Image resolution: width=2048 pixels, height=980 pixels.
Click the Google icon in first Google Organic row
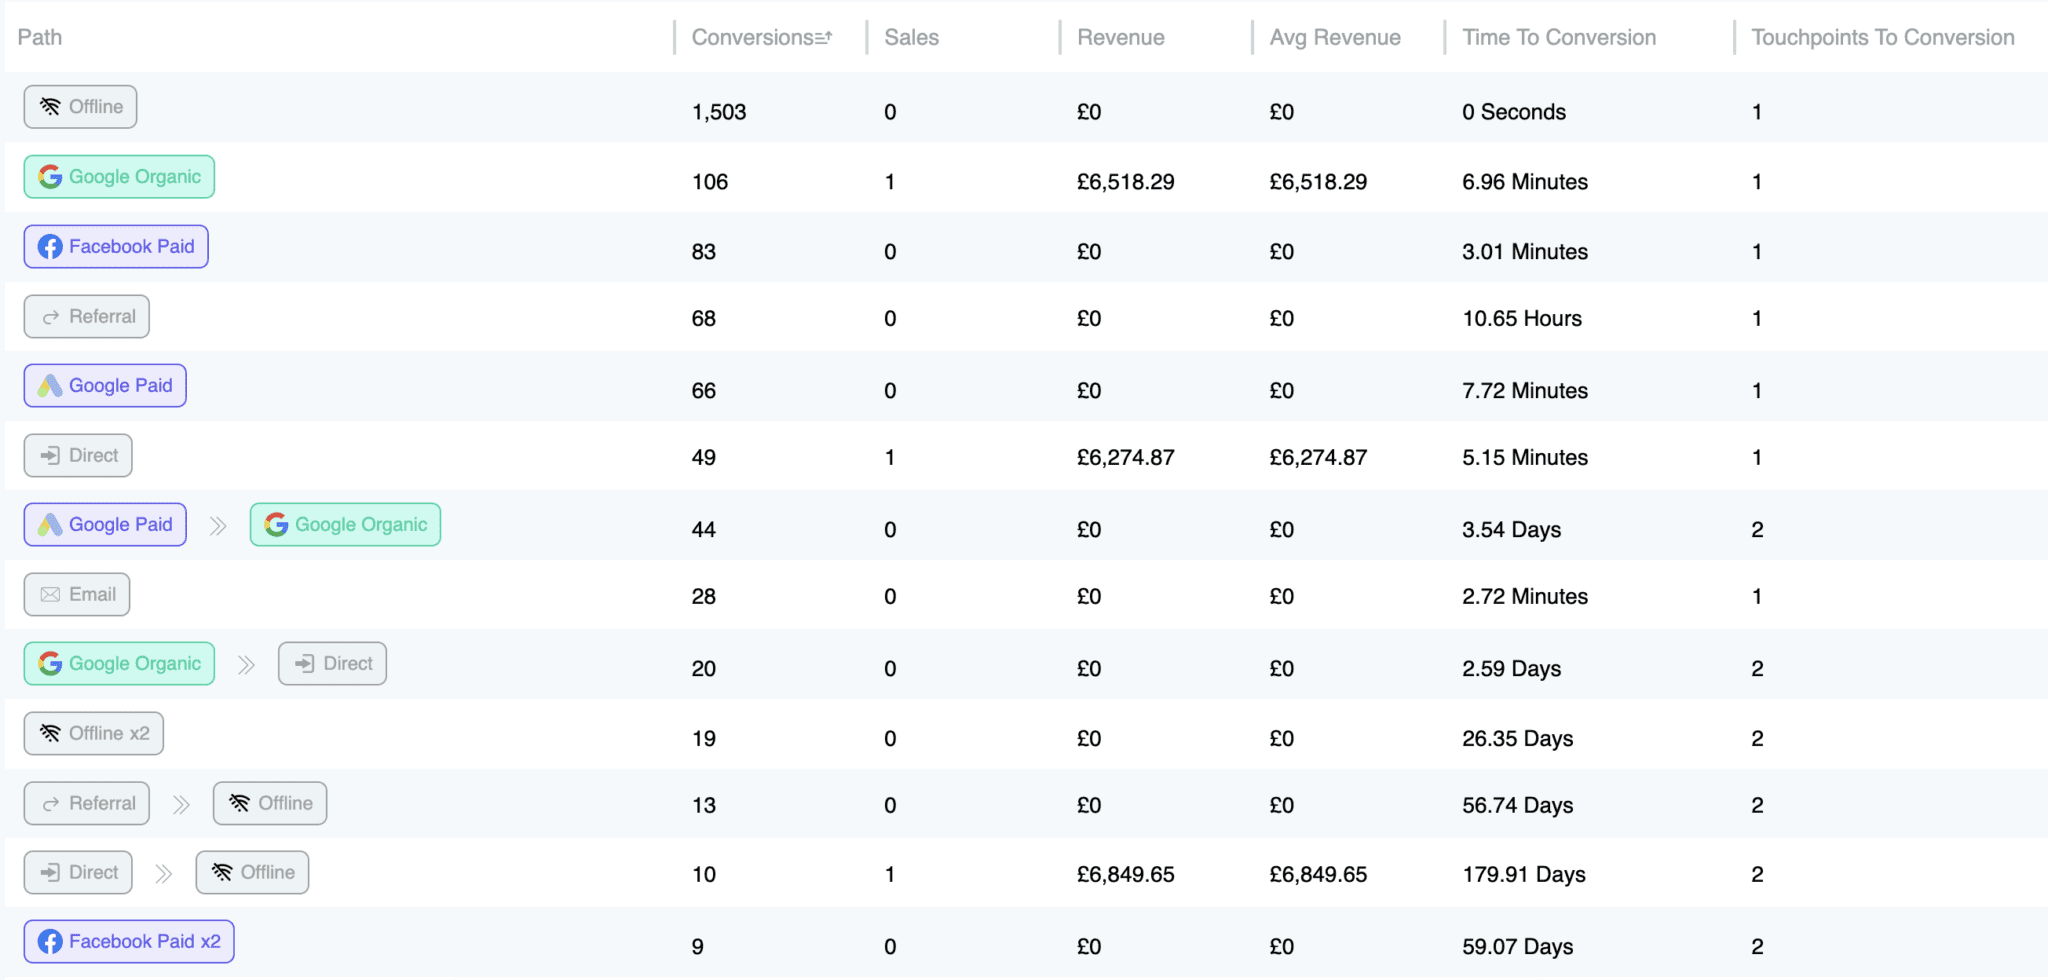(x=50, y=177)
